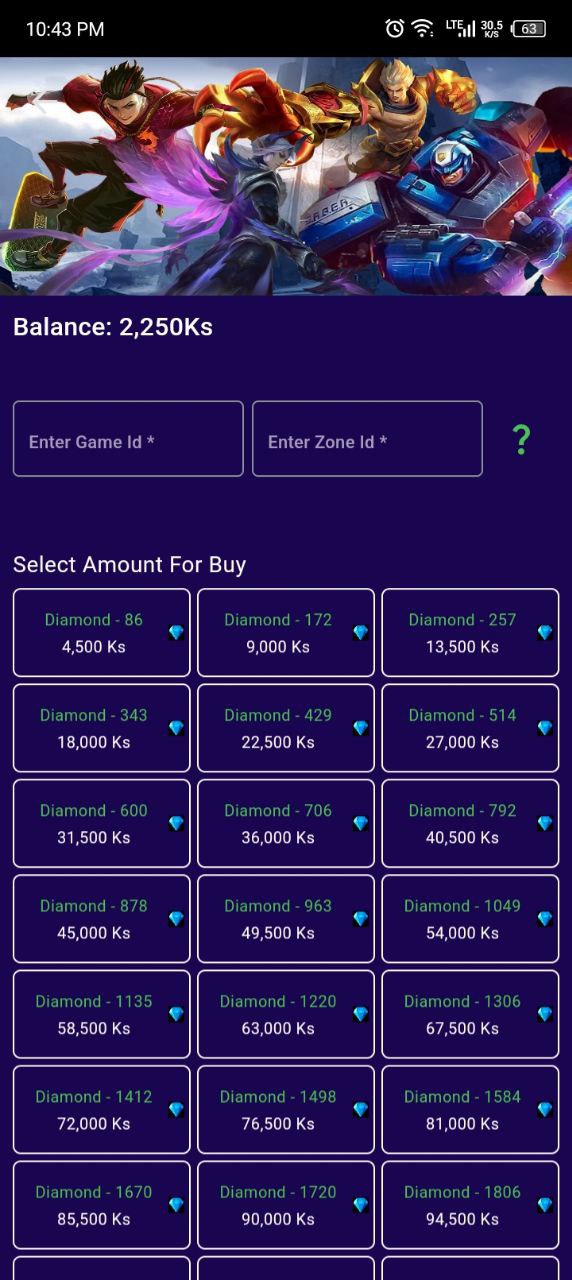Select Diamond - 343 for 18,000 Ks
This screenshot has height=1280, width=572.
(x=101, y=728)
